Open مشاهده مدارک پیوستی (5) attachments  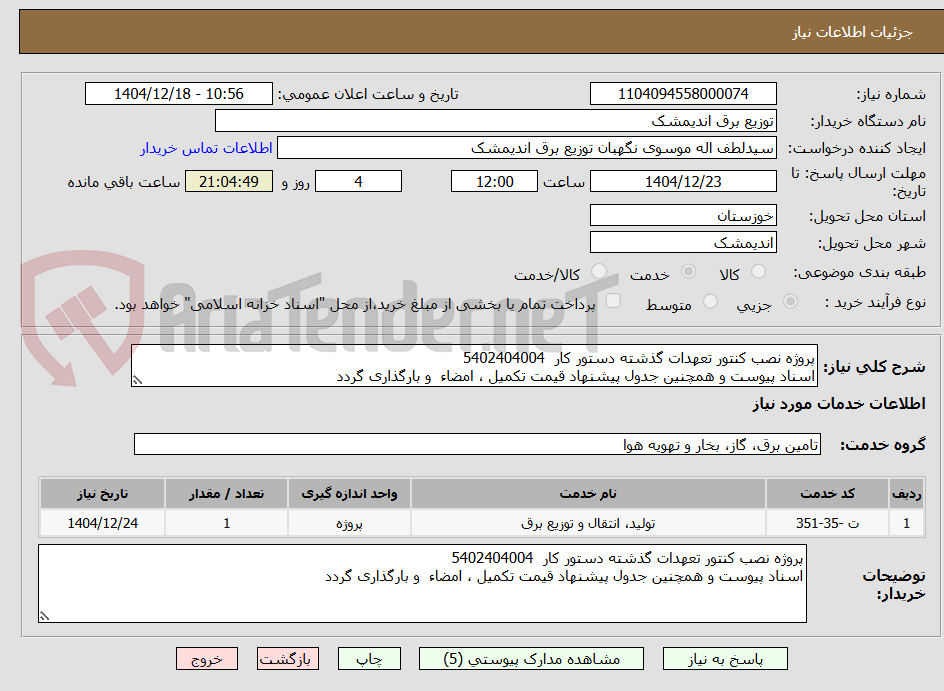[531, 659]
